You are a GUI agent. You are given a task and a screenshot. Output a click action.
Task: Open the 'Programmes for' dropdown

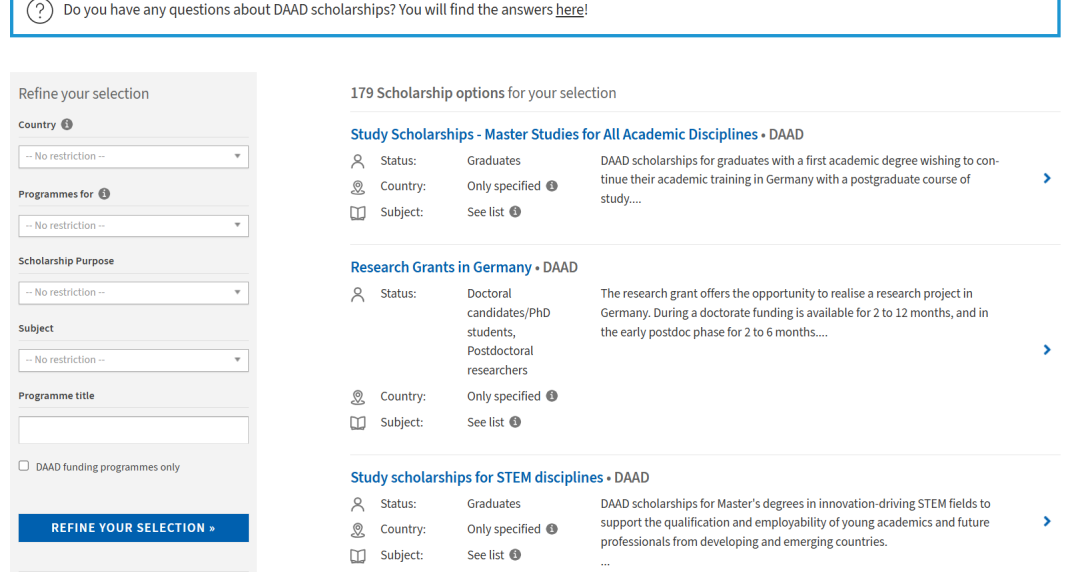coord(133,226)
